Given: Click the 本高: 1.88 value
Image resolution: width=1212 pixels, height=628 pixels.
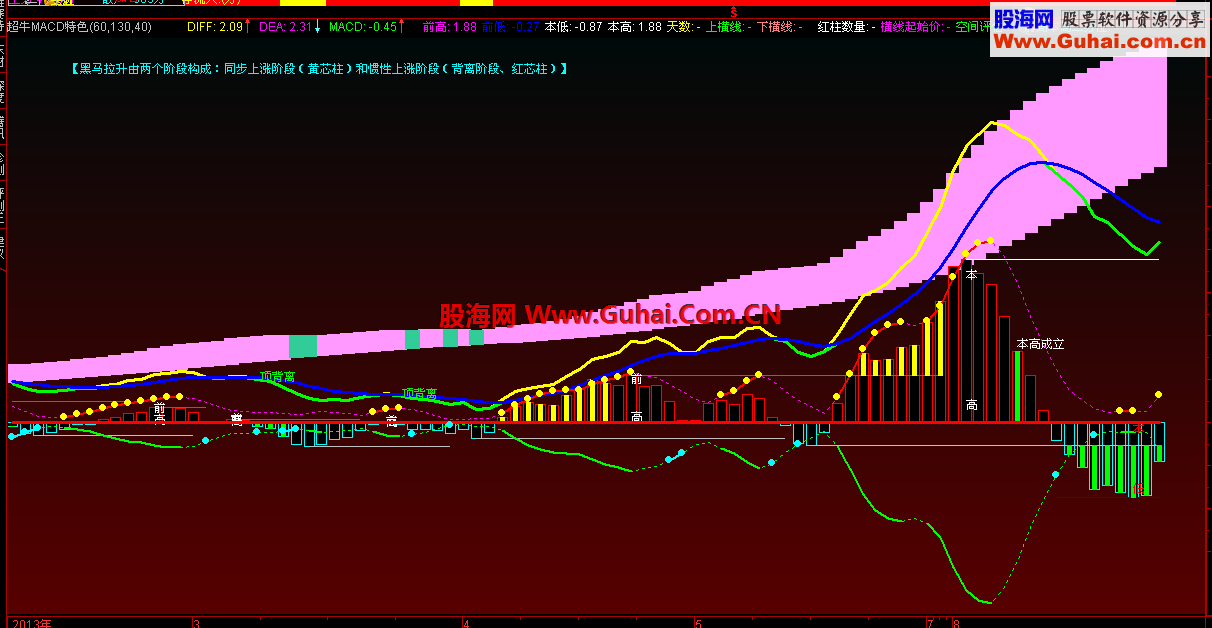Looking at the screenshot, I should pyautogui.click(x=635, y=27).
